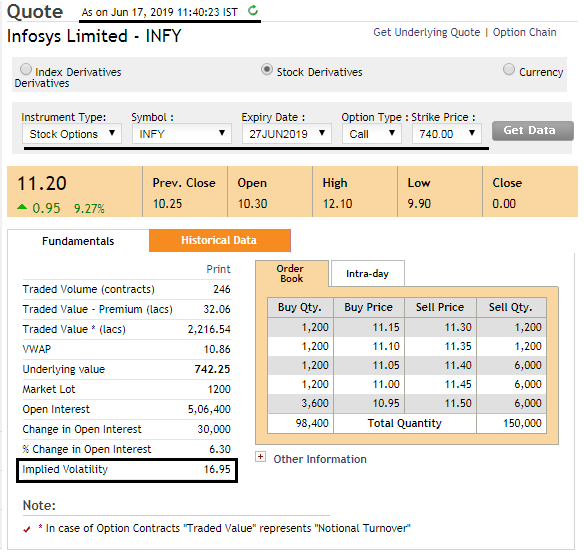Click Change in Open Interest value 30,000
The height and width of the screenshot is (555, 584).
tap(214, 429)
